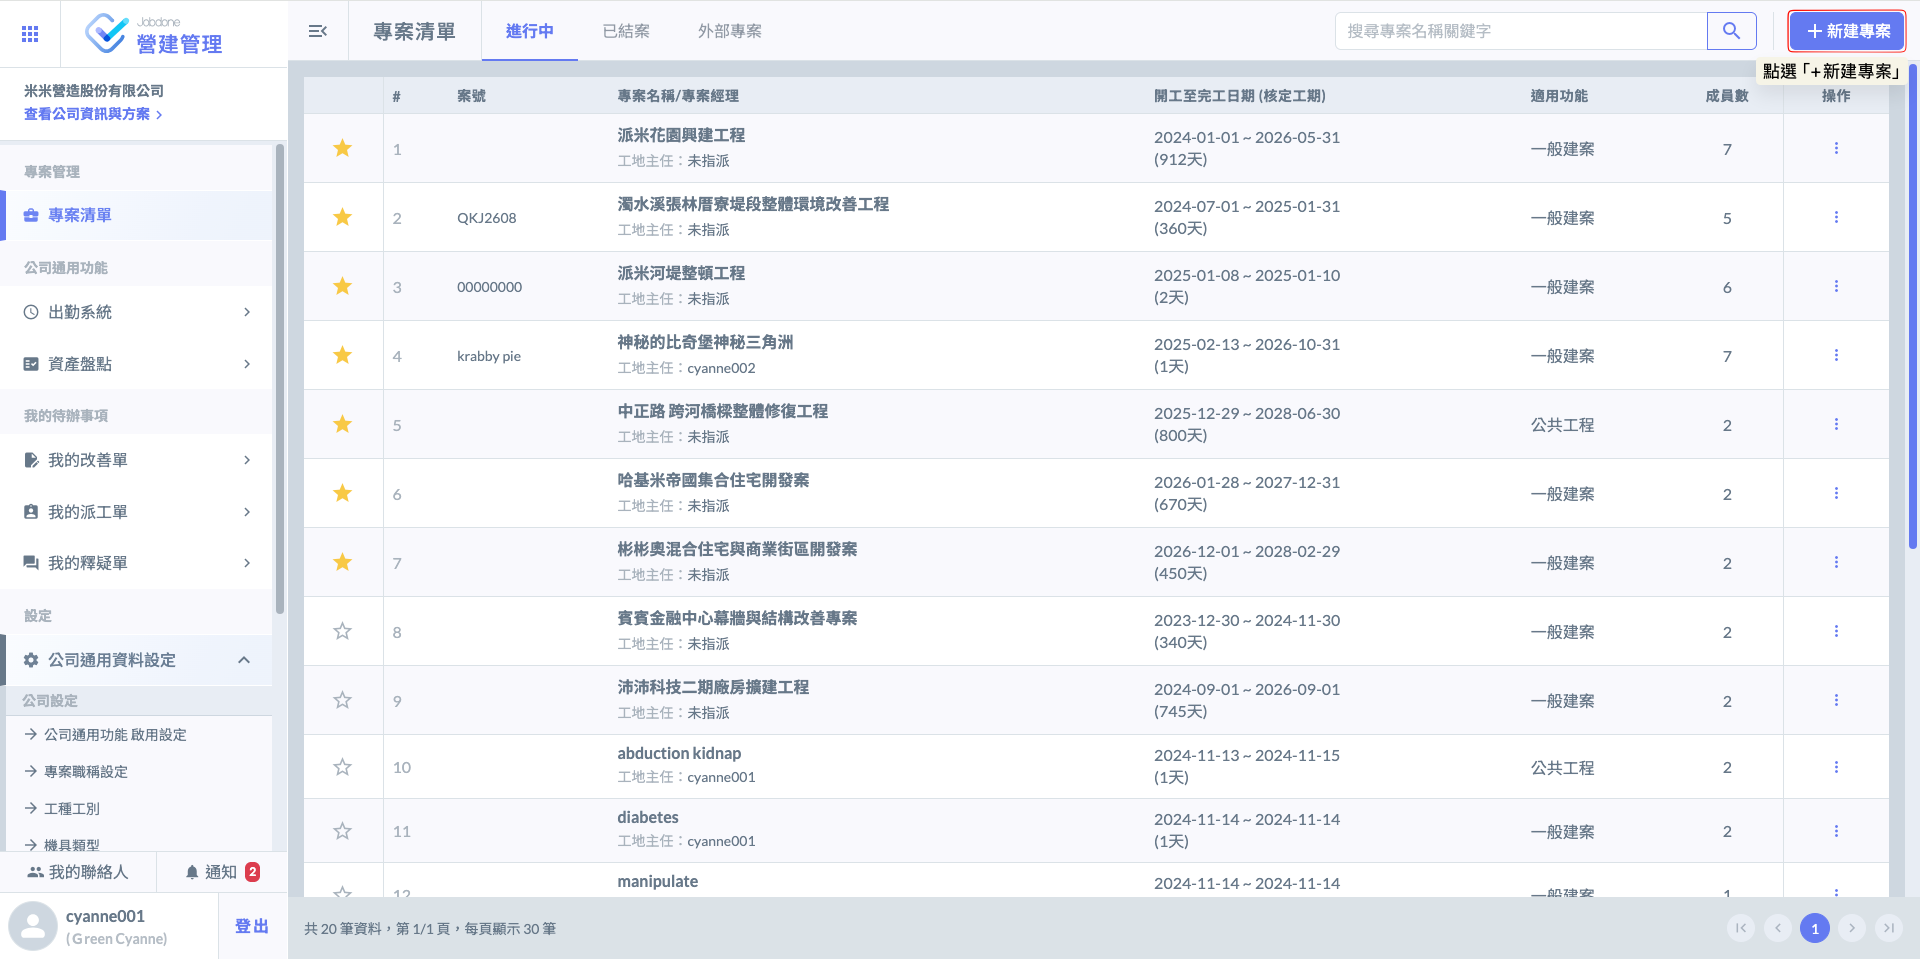Star the abduction kidnap project

coord(342,767)
